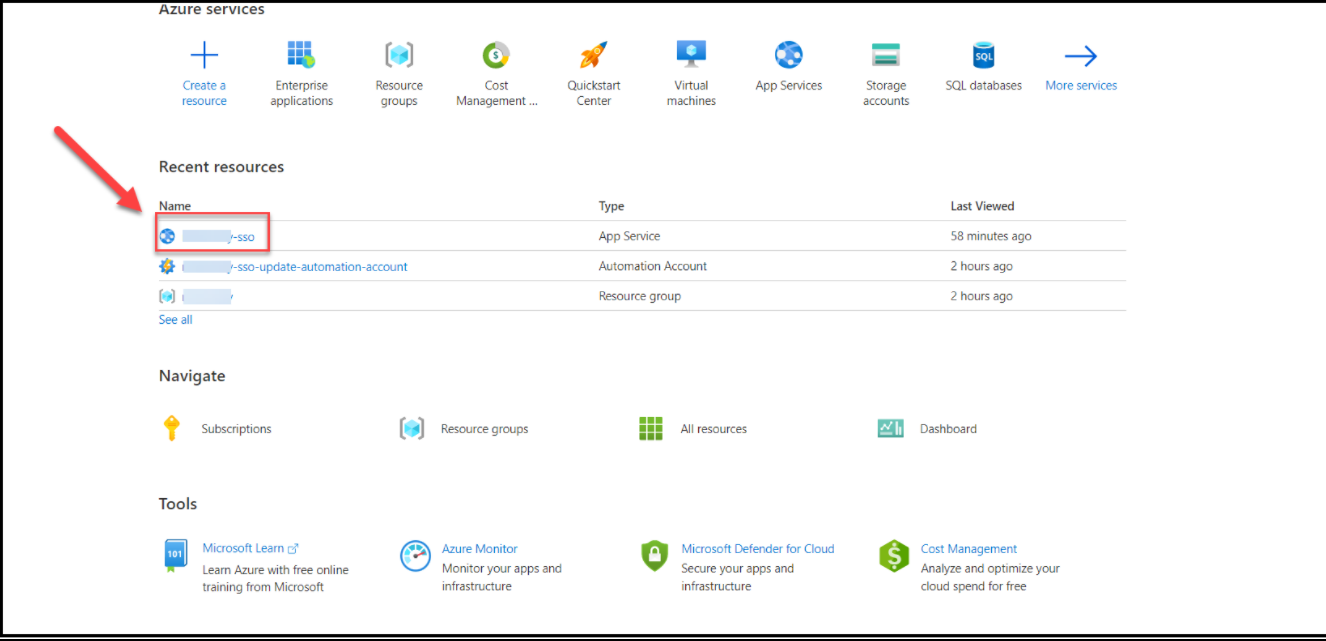Open the Resource groups service icon

[399, 55]
